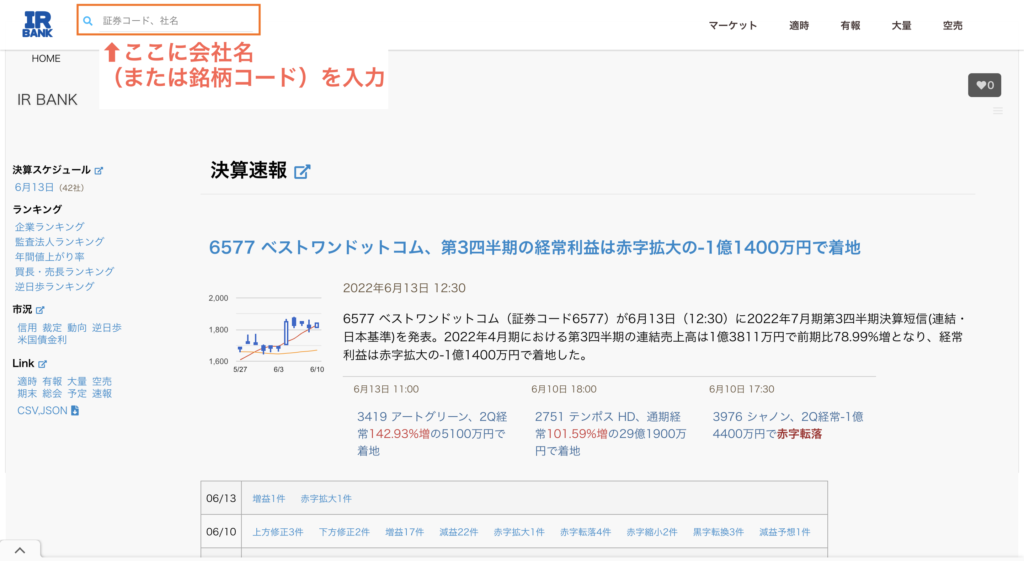This screenshot has height=561, width=1024.
Task: Open the 信用 market link
Action: pyautogui.click(x=27, y=327)
